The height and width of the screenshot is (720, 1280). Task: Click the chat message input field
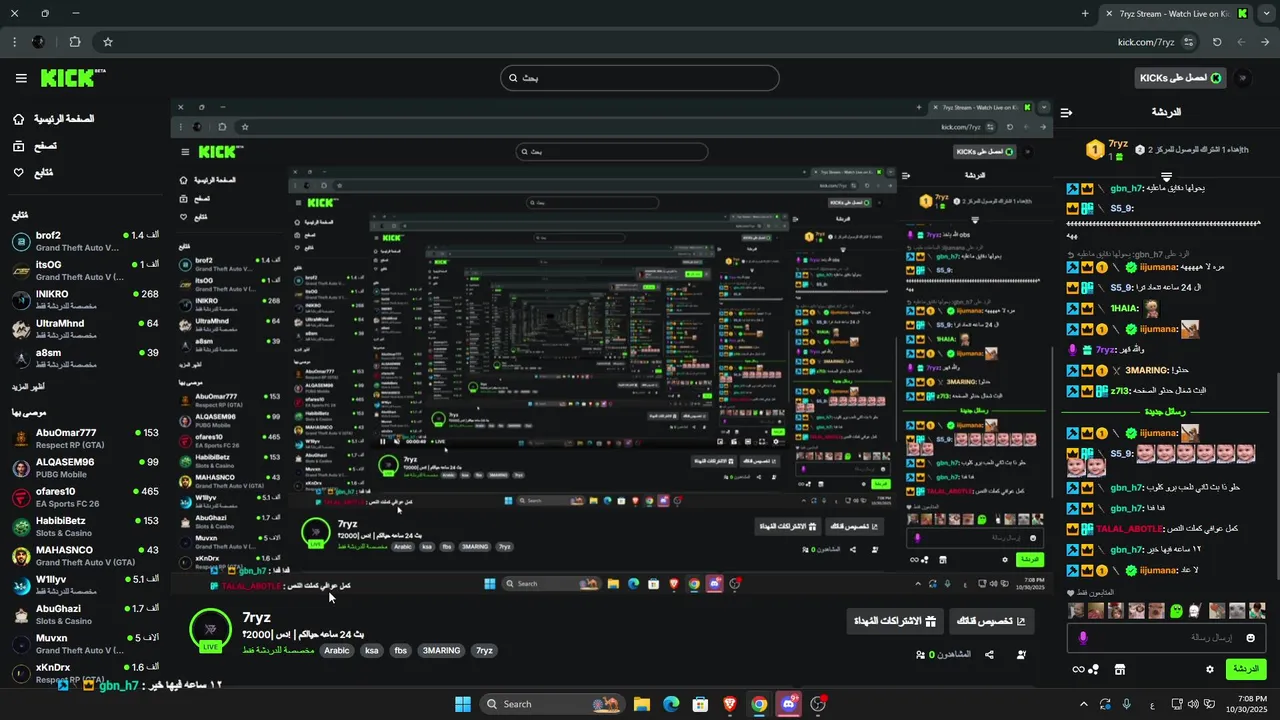tap(1166, 637)
